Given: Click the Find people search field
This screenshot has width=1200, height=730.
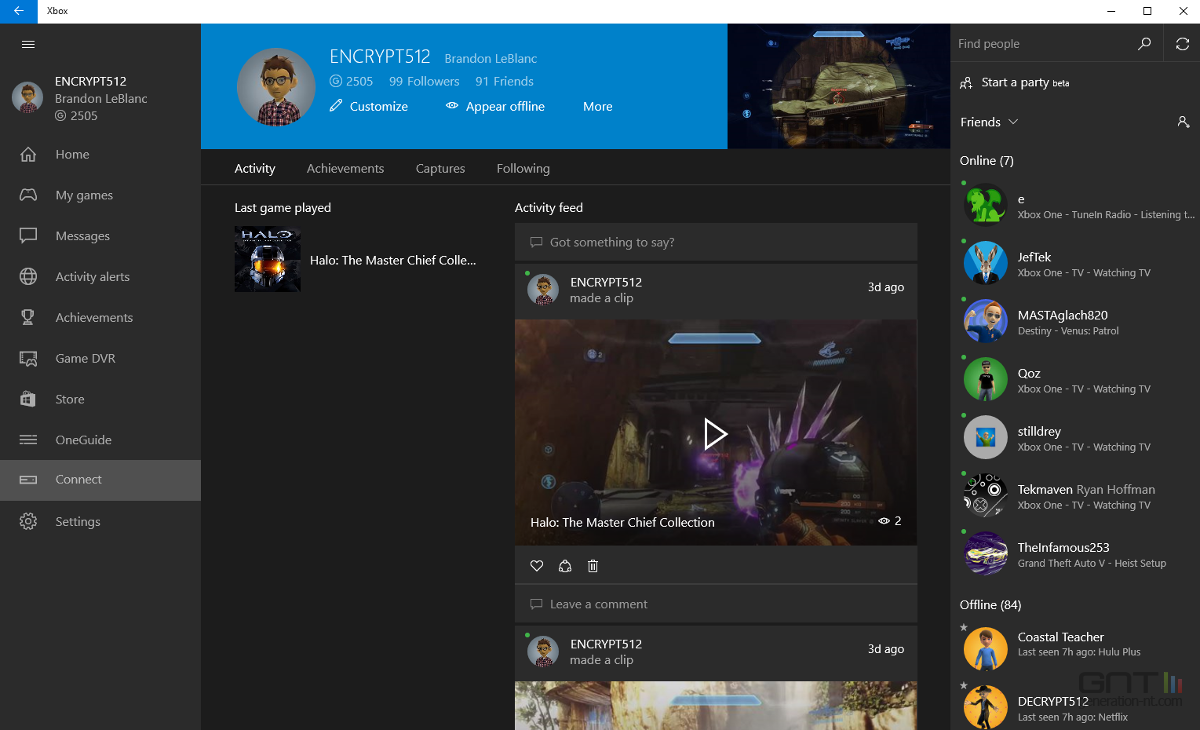Looking at the screenshot, I should tap(1042, 44).
